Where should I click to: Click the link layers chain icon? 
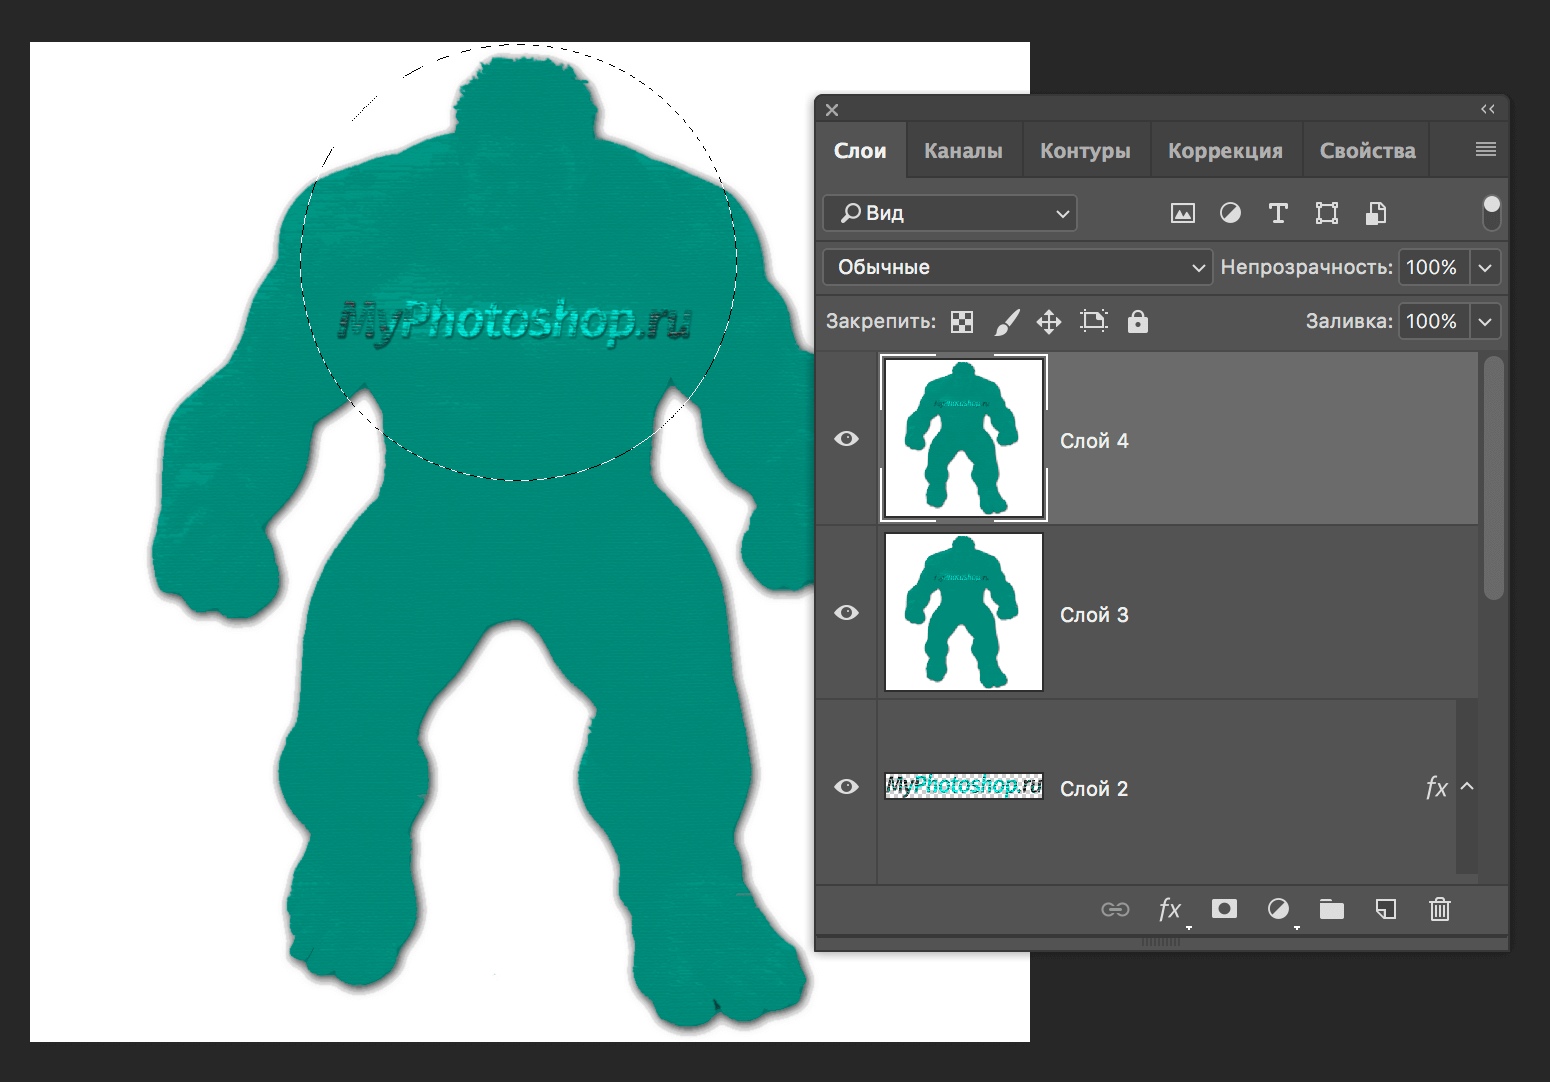click(1115, 909)
